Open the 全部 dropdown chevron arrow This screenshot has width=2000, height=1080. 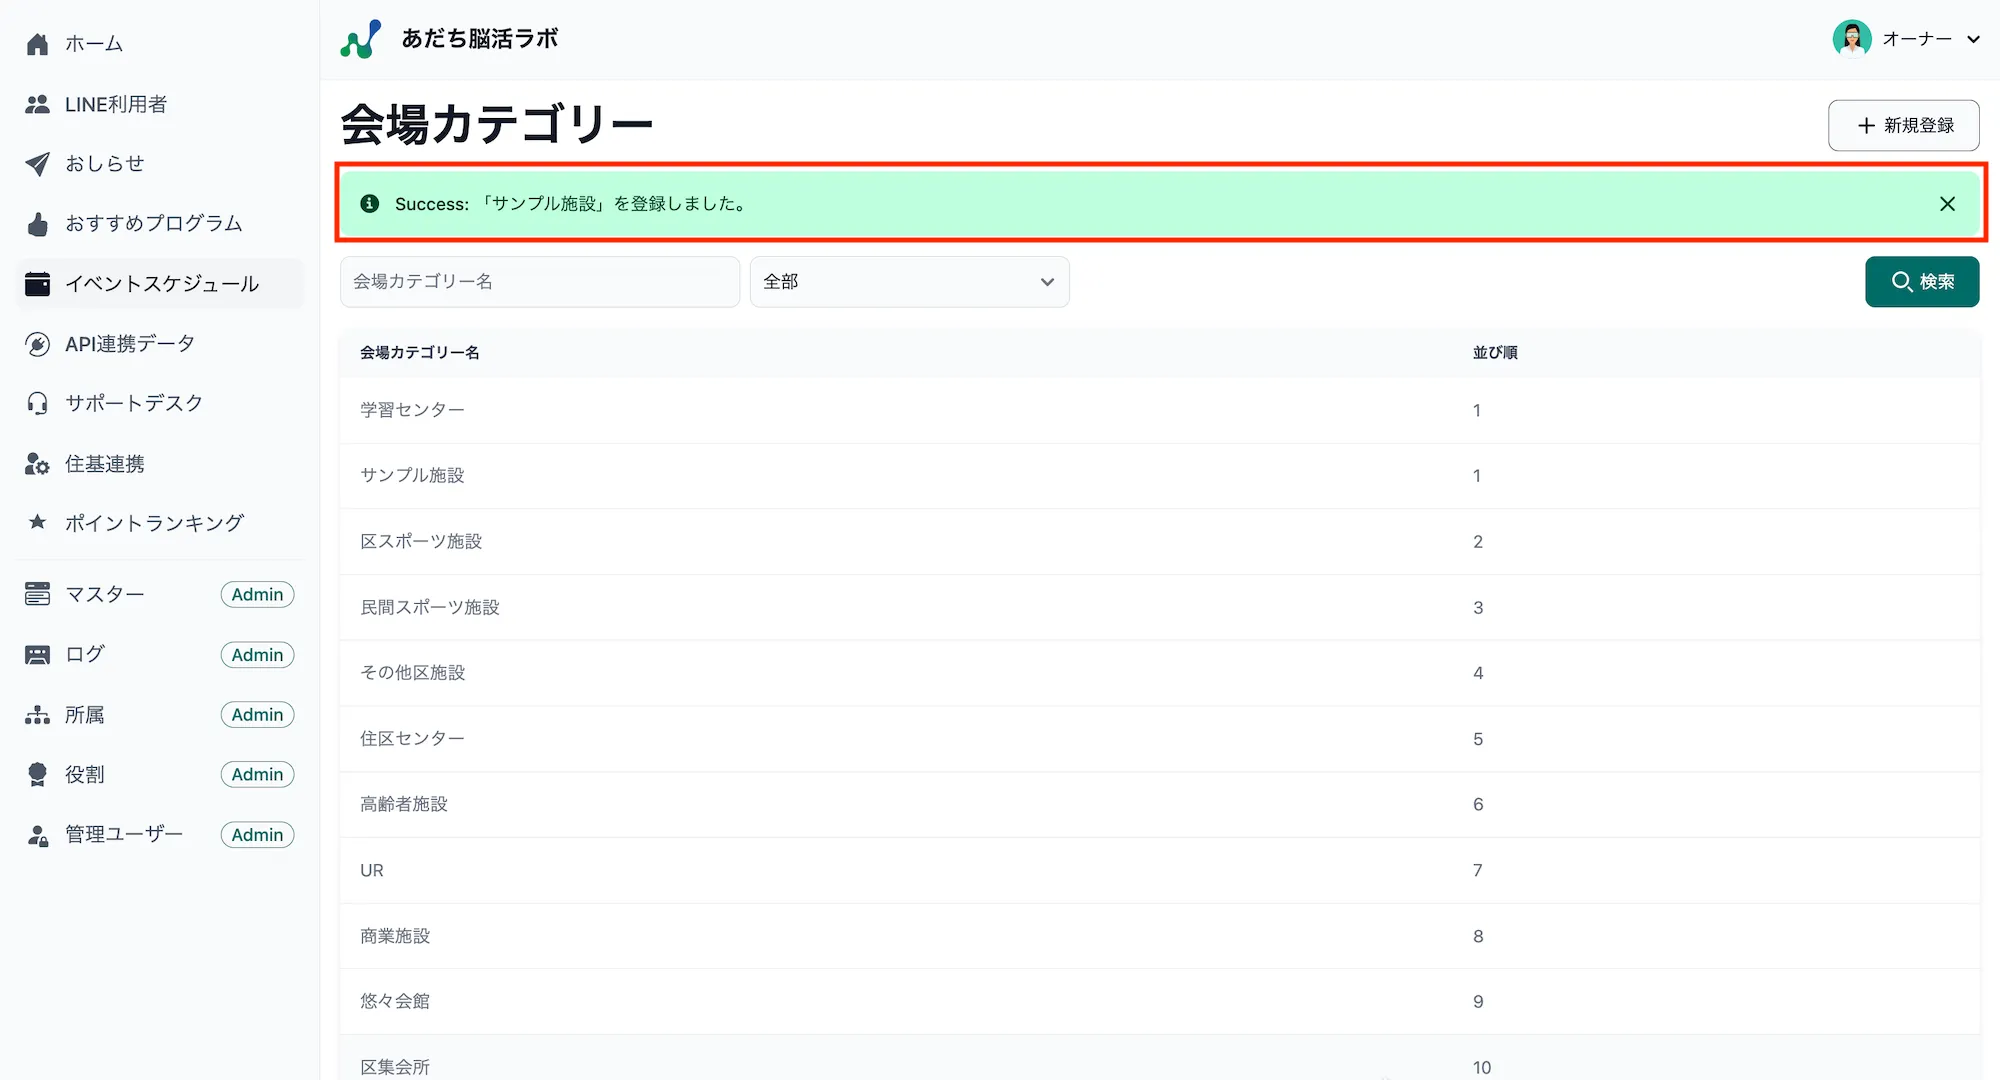1046,282
